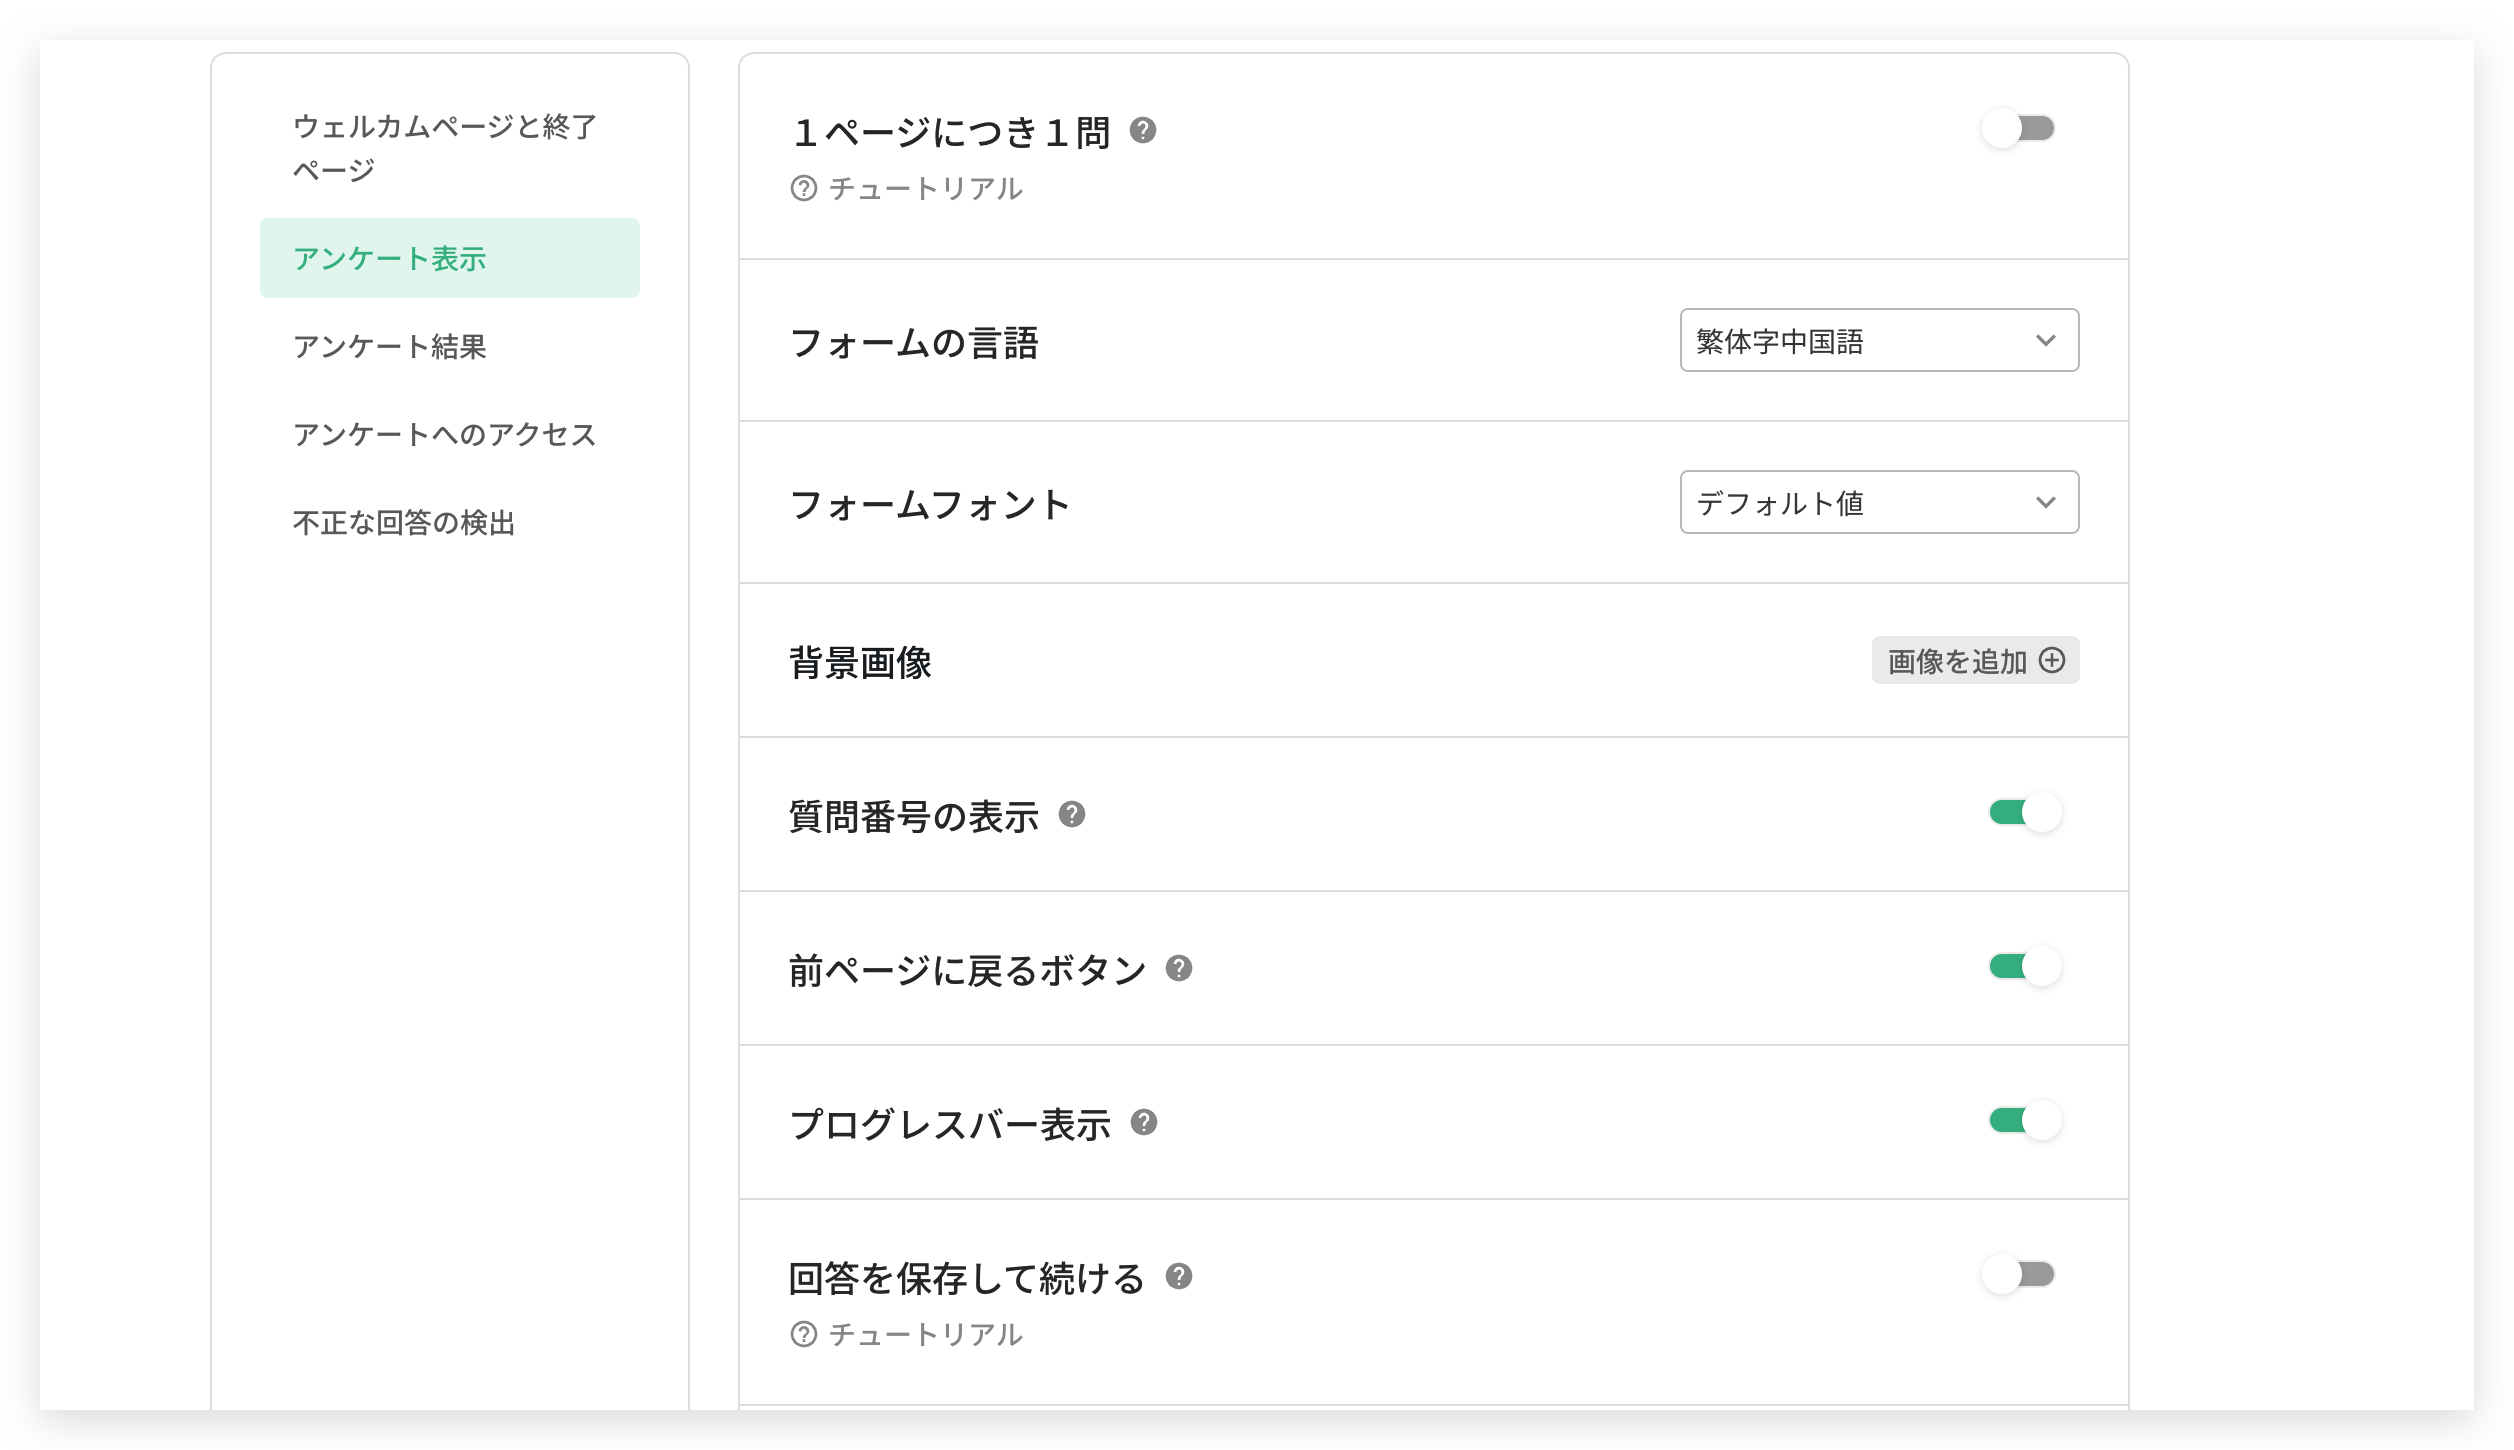Click フォームフォント label
This screenshot has height=1450, width=2514.
click(x=929, y=504)
